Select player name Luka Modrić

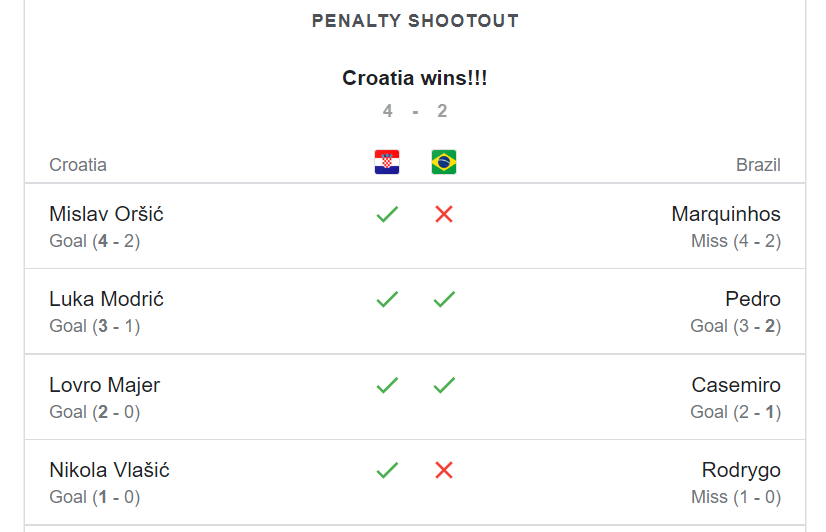[x=106, y=299]
